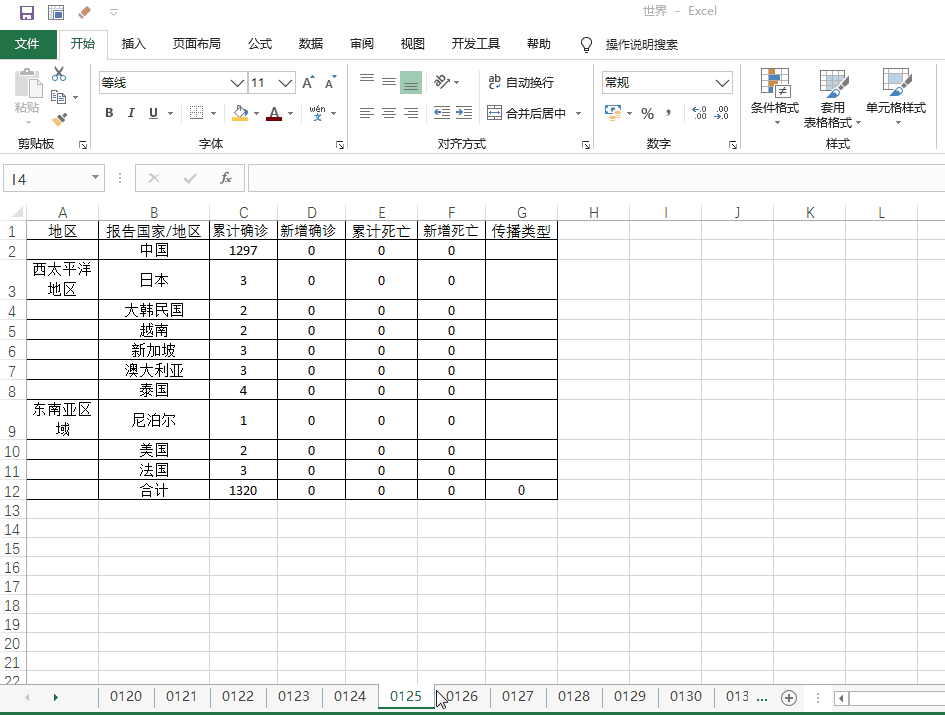This screenshot has width=945, height=715.
Task: Toggle Italic formatting
Action: 131,113
